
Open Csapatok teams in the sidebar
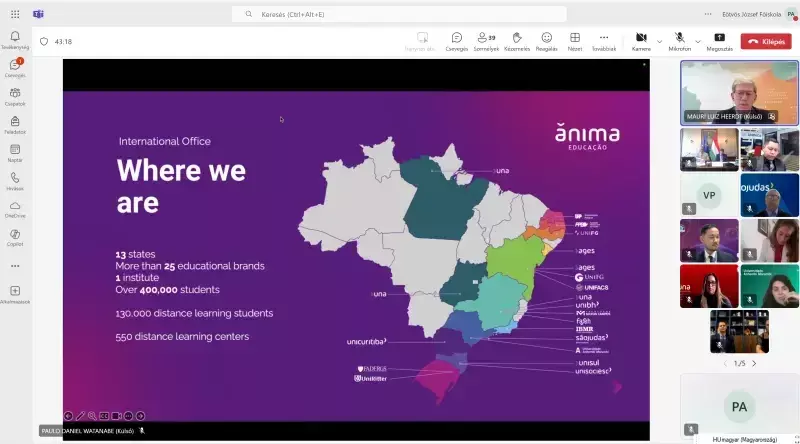coord(15,96)
